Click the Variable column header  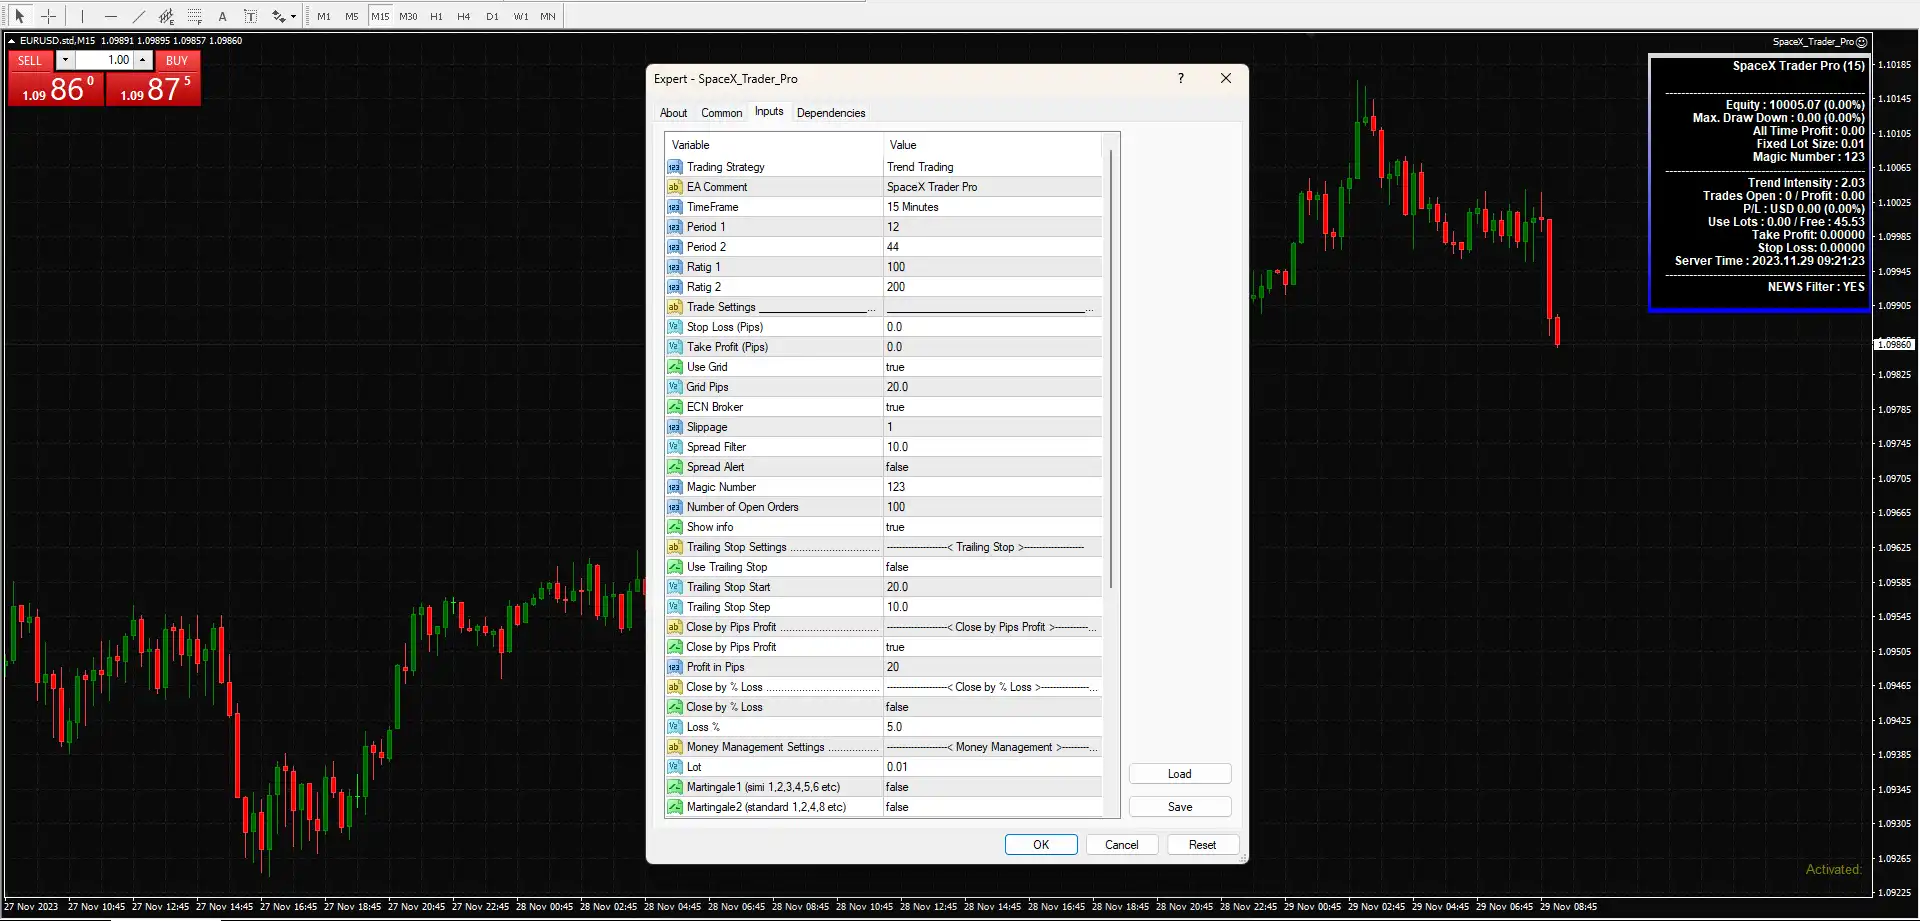click(x=774, y=145)
